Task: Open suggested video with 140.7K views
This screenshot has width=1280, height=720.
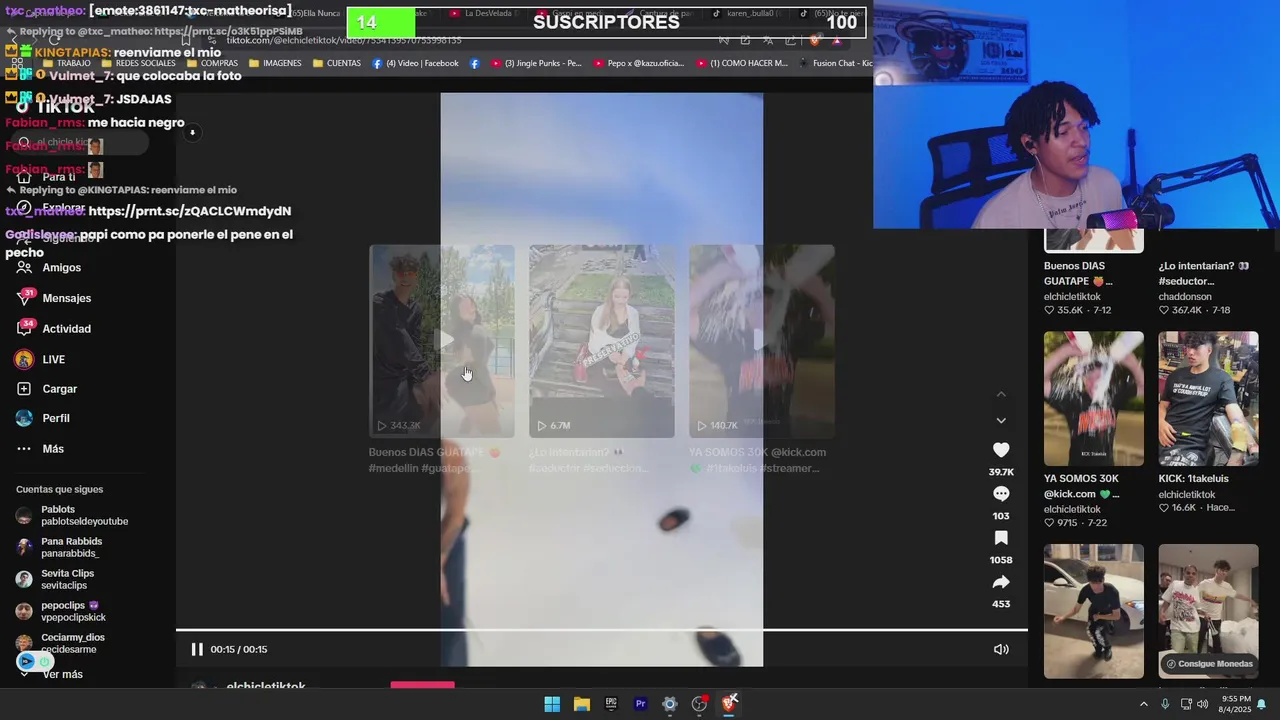Action: 762,341
